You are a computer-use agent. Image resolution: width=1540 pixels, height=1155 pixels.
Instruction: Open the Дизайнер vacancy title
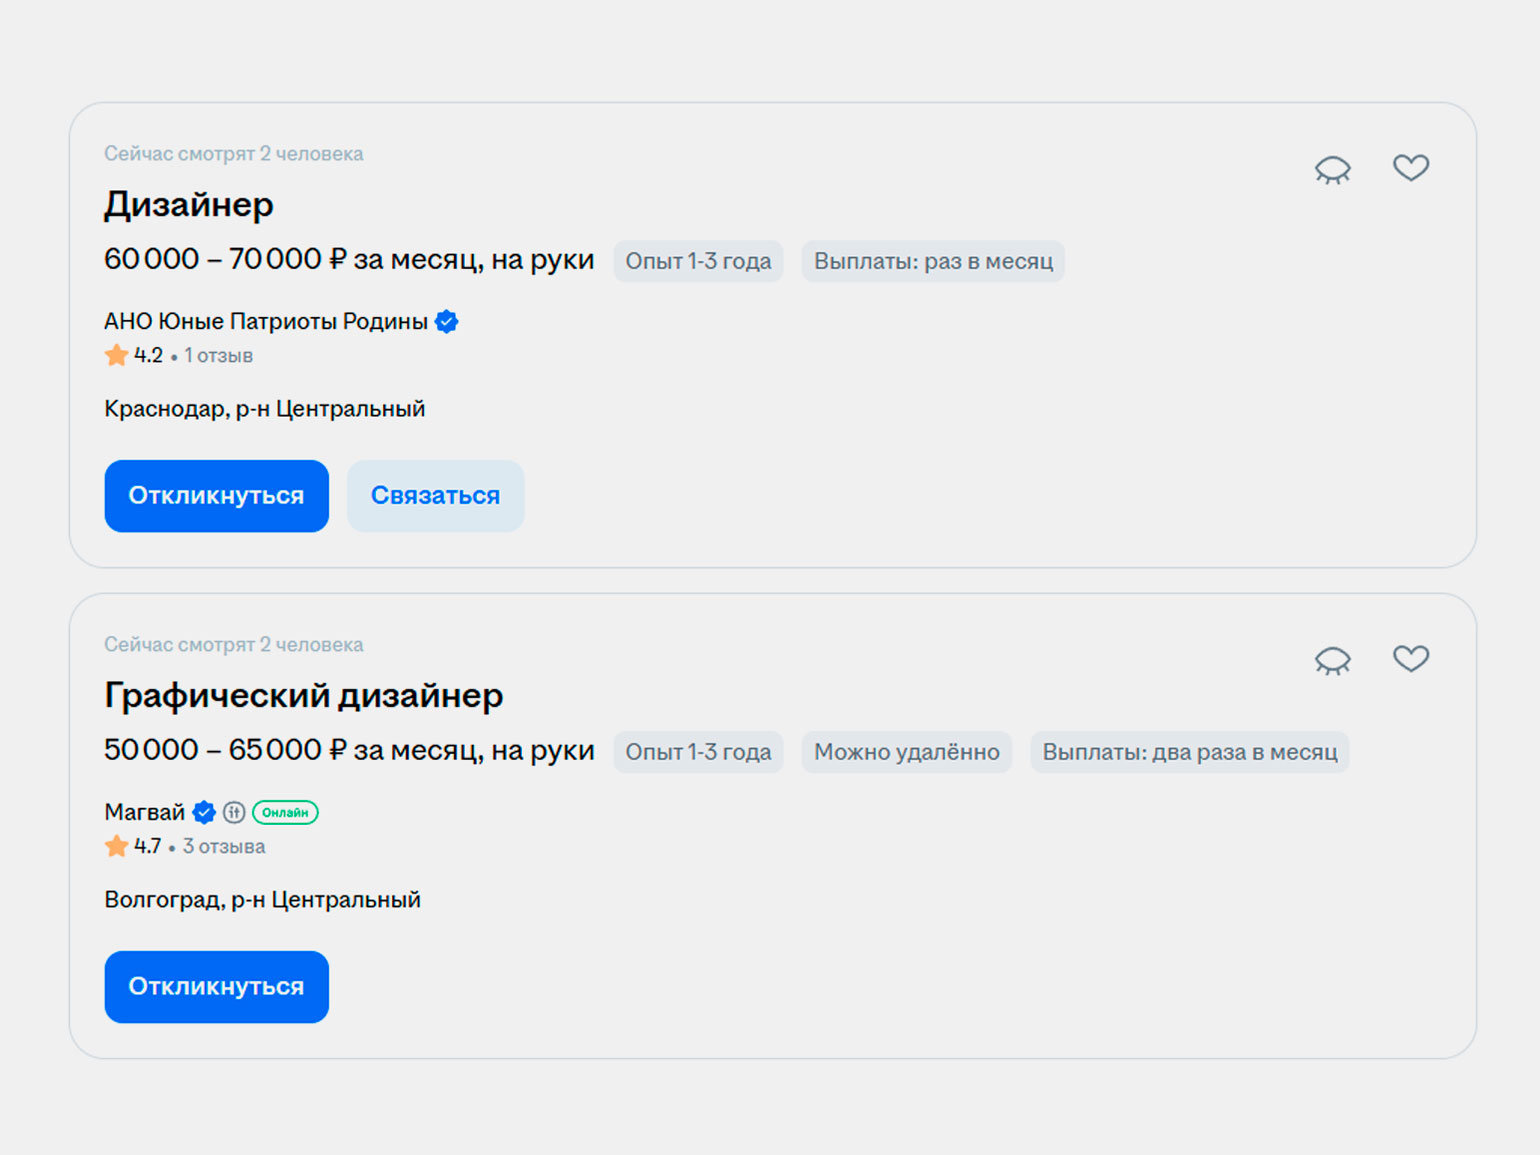click(189, 205)
